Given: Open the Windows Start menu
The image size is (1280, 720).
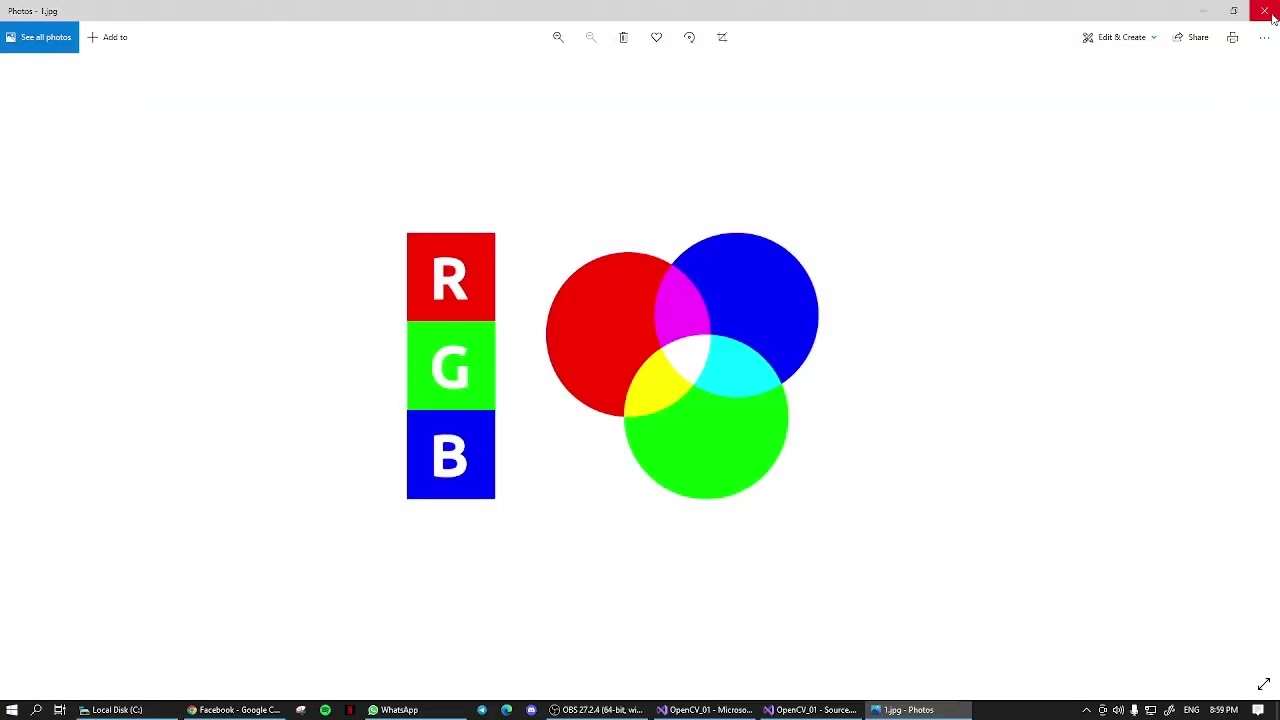Looking at the screenshot, I should click(x=12, y=710).
